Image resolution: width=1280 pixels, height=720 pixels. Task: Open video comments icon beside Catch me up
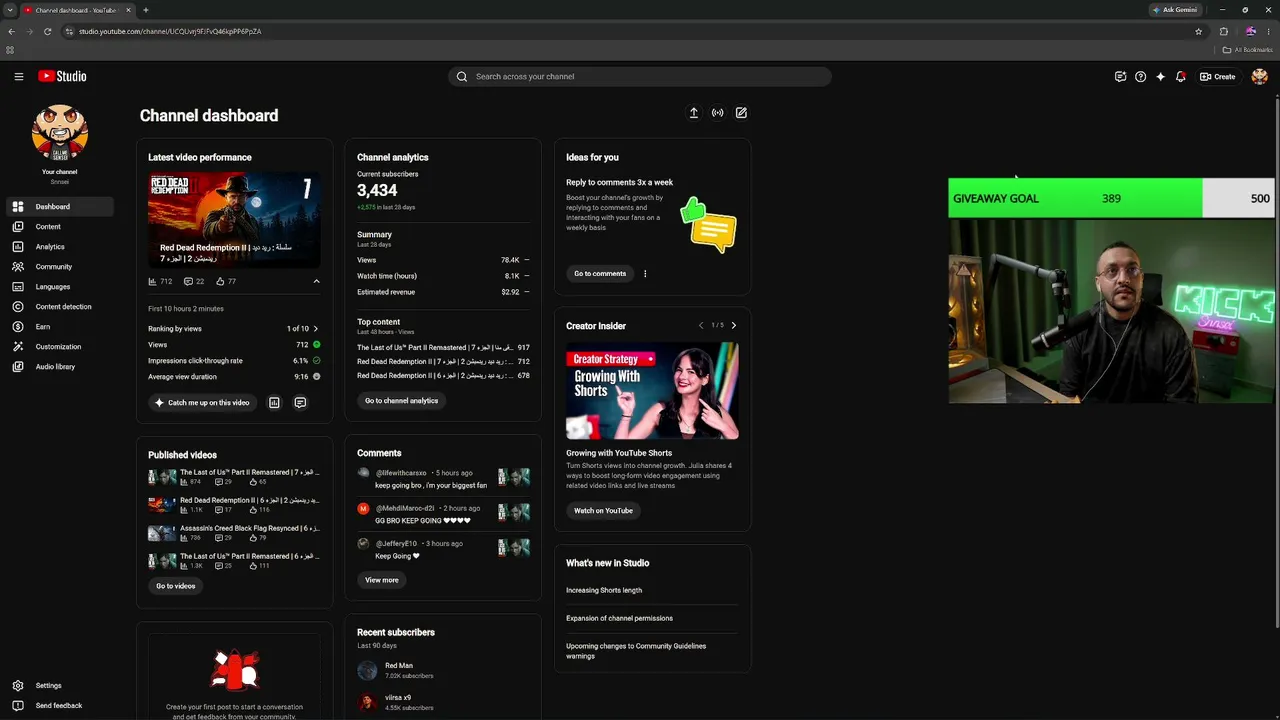(300, 403)
